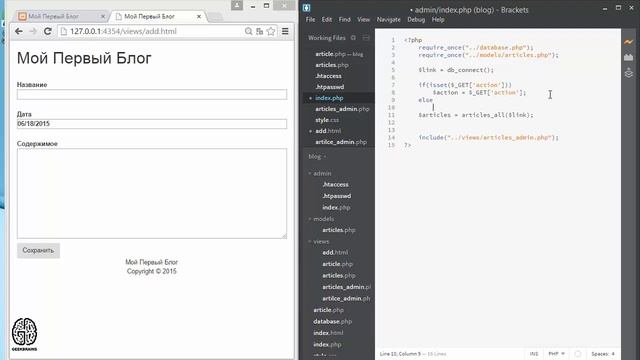Click the Spaces: 4 indentation setting
The height and width of the screenshot is (360, 640).
[603, 353]
